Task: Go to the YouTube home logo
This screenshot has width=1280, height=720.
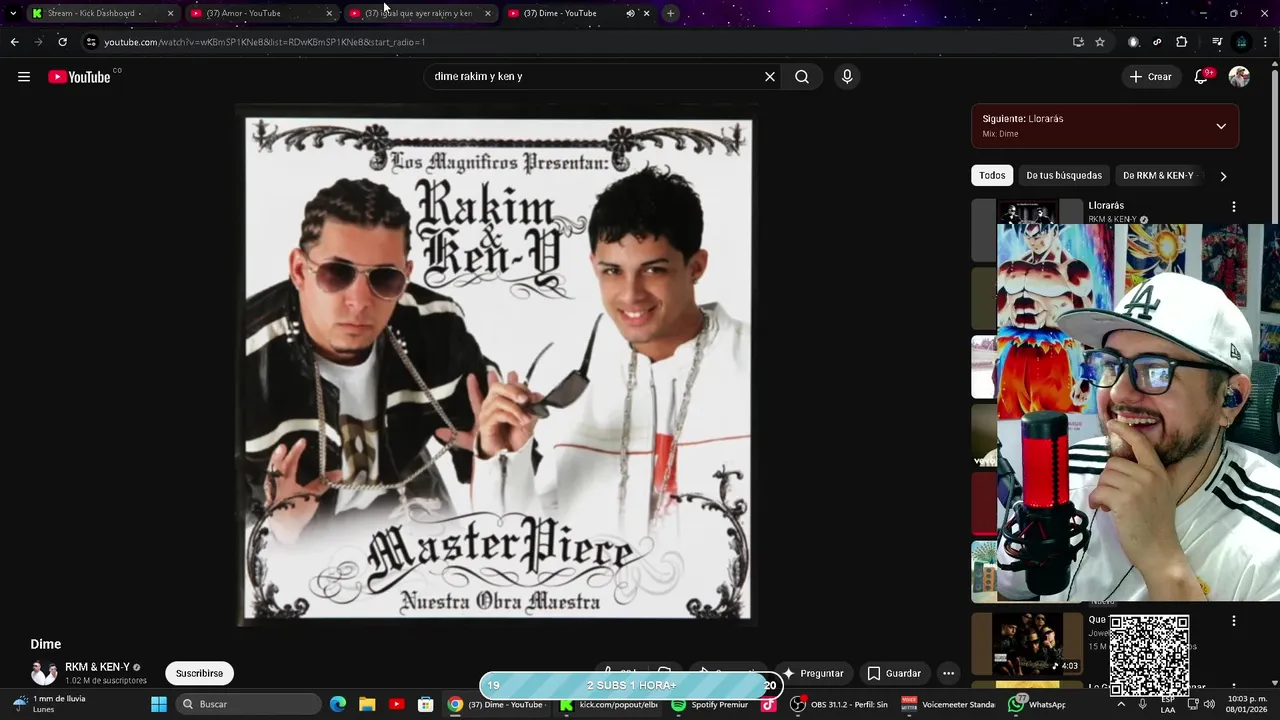Action: (79, 77)
